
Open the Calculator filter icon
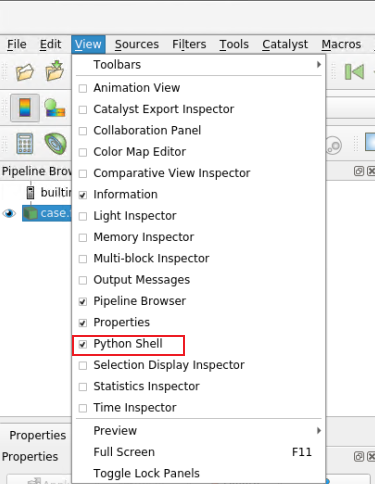[x=25, y=144]
